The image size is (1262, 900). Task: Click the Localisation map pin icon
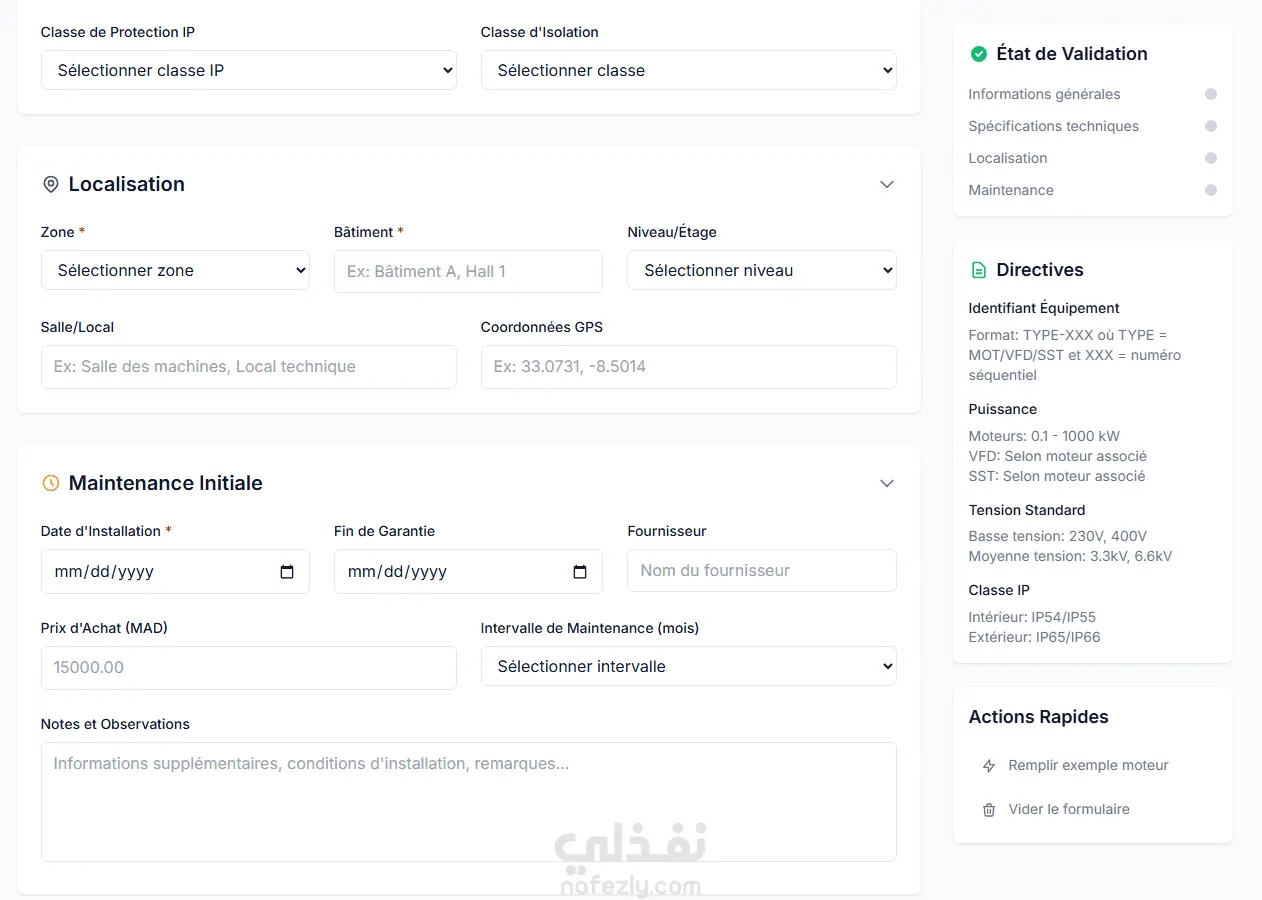click(51, 184)
